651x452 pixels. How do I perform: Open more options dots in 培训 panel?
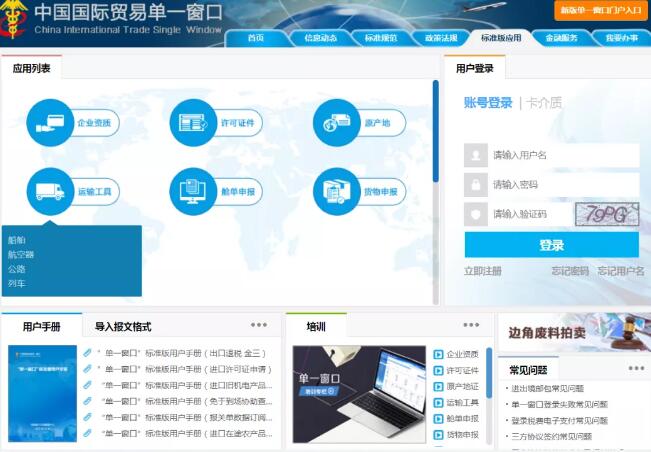pyautogui.click(x=471, y=325)
